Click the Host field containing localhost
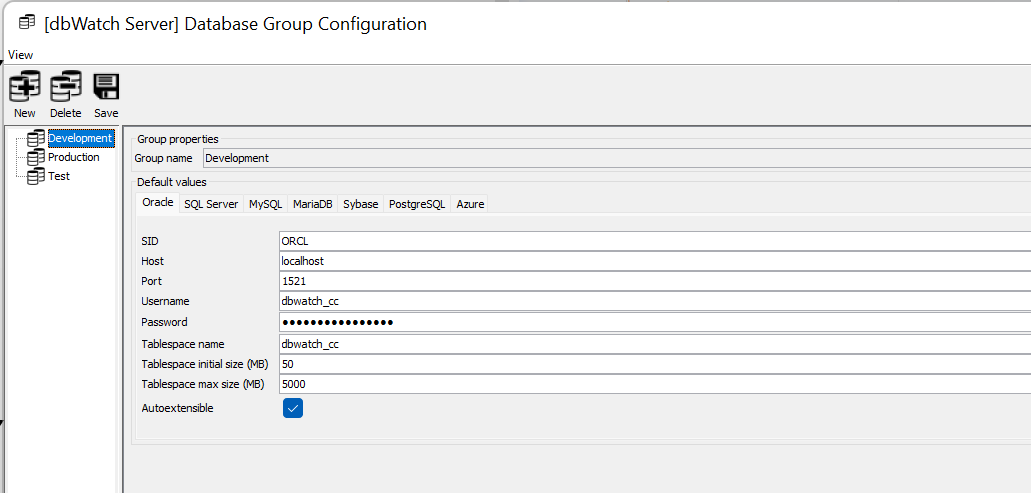Viewport: 1031px width, 493px height. point(655,261)
